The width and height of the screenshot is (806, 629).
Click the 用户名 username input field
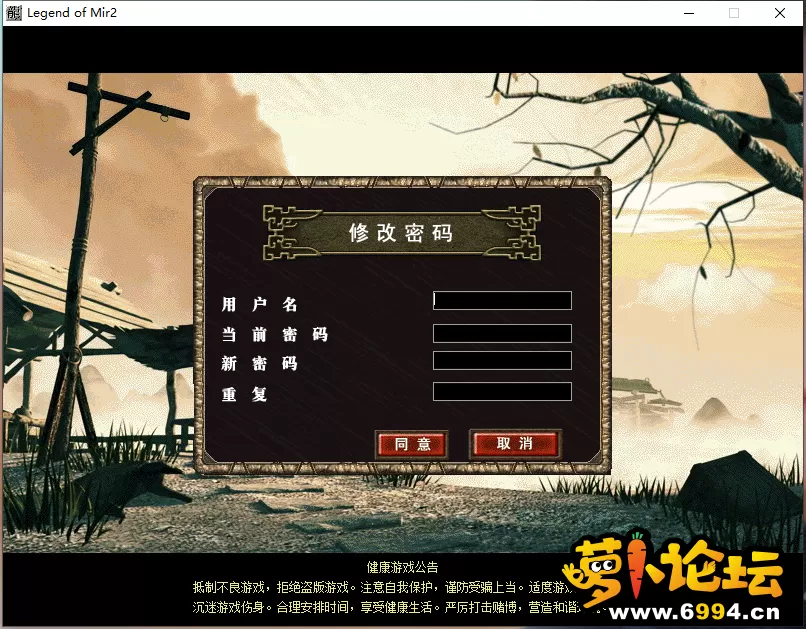point(502,301)
